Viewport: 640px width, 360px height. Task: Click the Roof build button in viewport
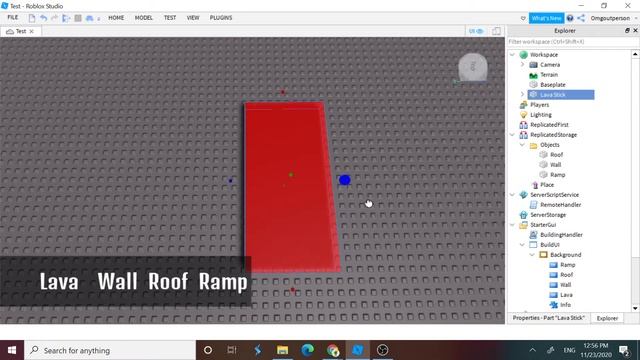tap(168, 282)
